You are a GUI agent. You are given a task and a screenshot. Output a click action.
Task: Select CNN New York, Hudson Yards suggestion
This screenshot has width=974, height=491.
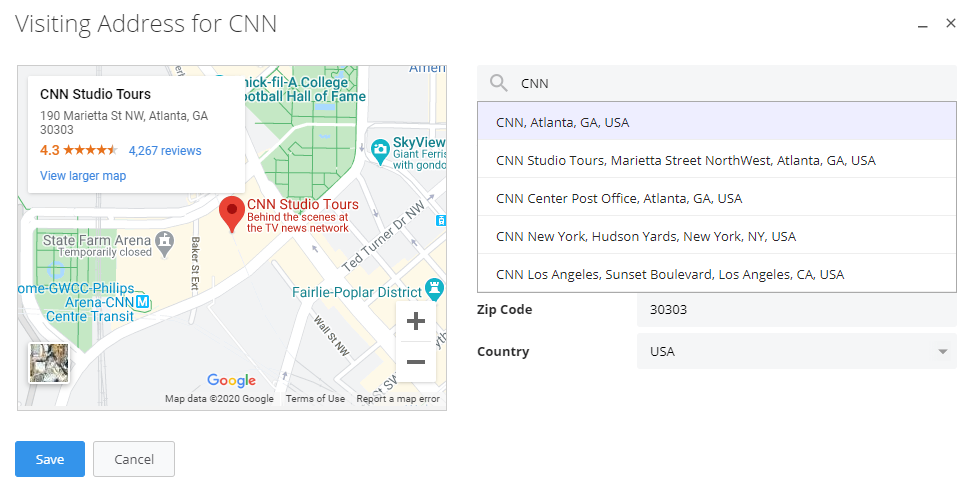(717, 236)
